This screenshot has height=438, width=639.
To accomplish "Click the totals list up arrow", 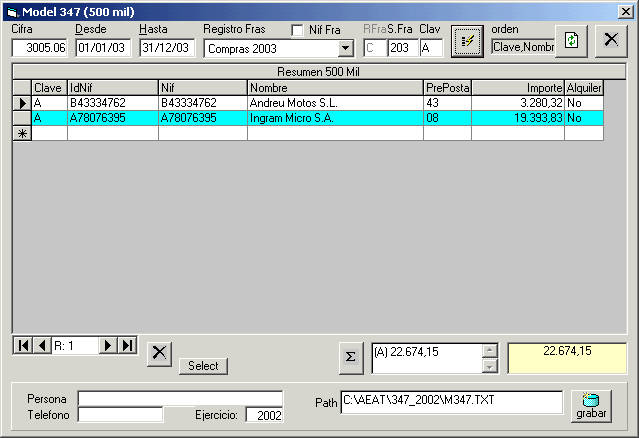I will click(489, 350).
